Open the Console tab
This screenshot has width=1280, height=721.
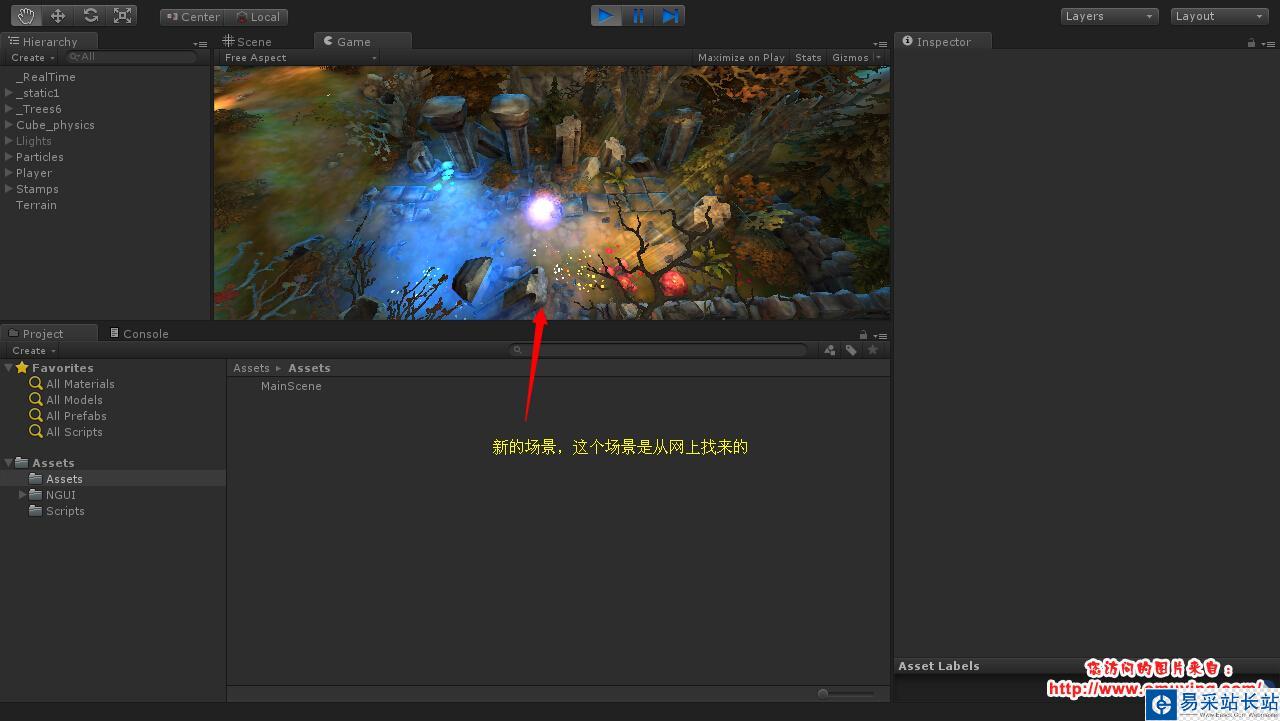click(x=140, y=334)
